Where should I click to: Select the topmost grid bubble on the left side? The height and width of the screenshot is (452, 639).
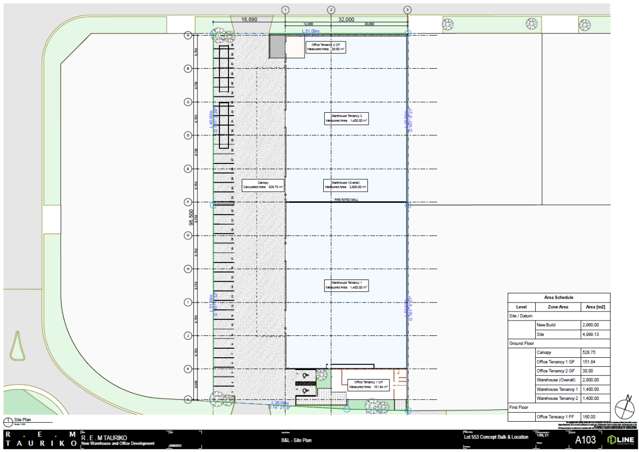click(186, 35)
